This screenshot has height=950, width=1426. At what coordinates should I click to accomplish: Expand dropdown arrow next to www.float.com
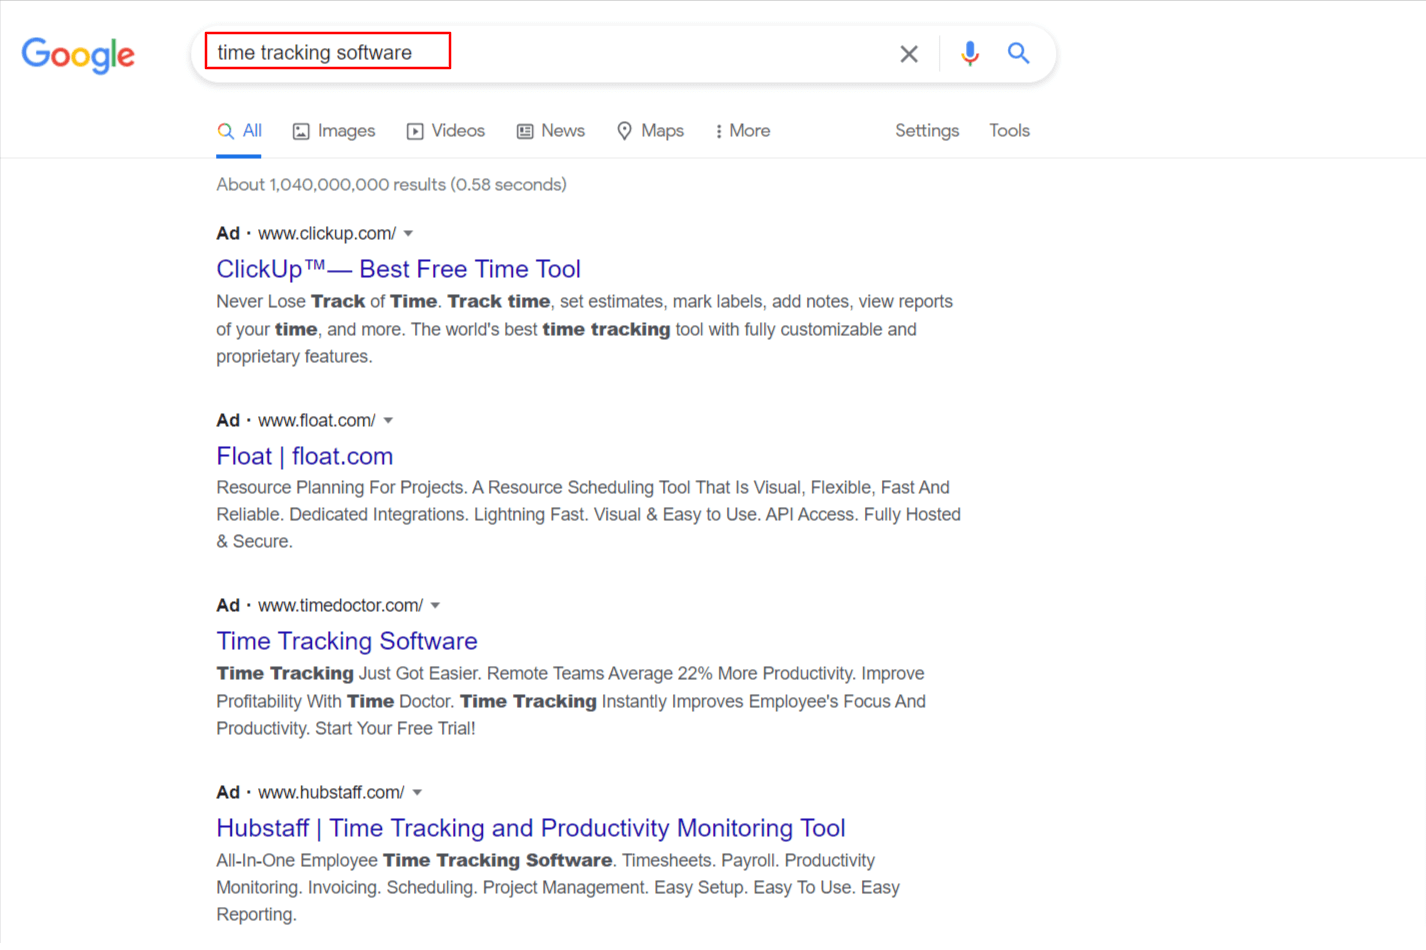388,421
